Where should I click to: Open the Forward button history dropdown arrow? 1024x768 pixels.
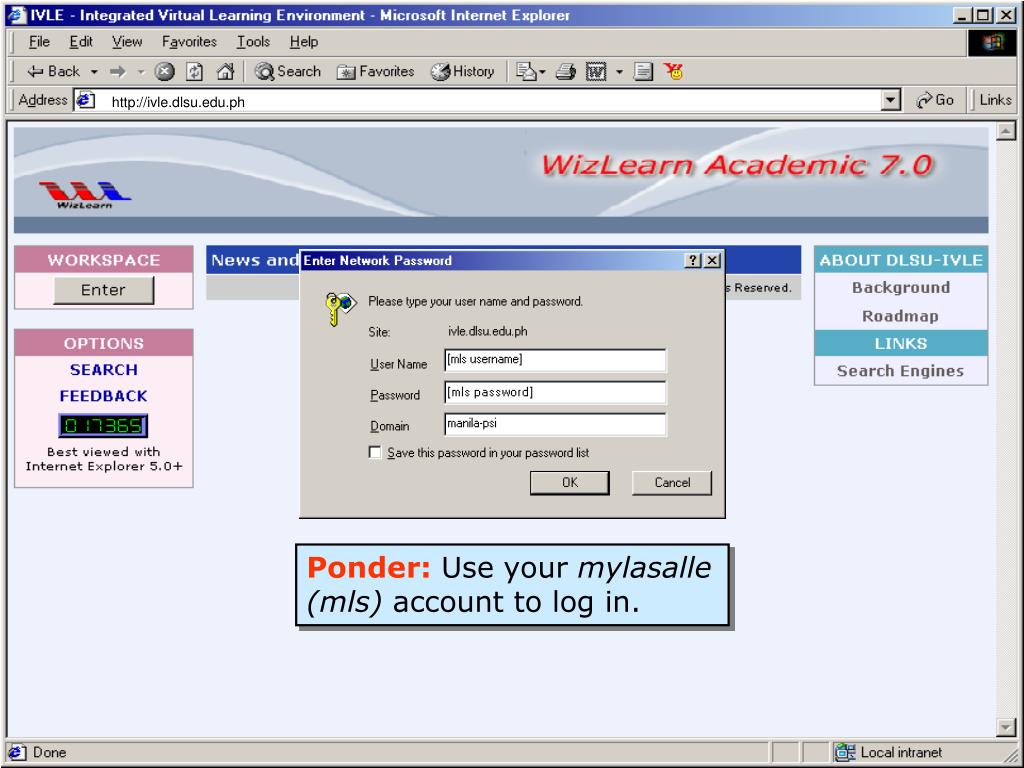(140, 72)
